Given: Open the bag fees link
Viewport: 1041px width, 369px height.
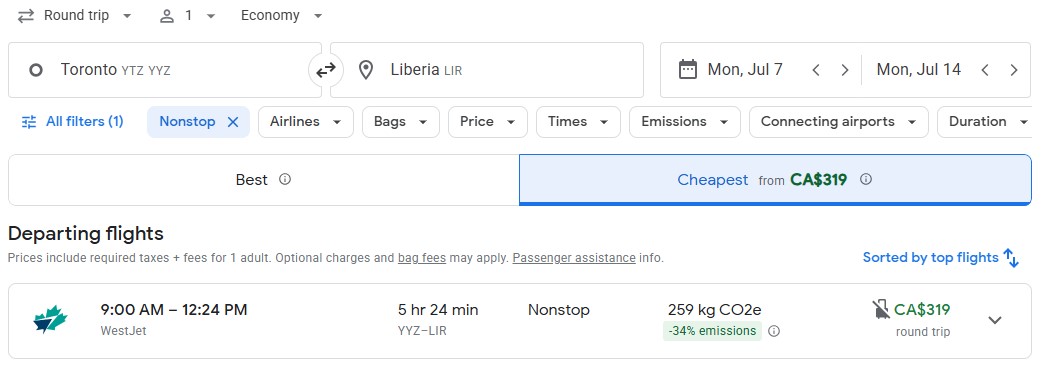Looking at the screenshot, I should click(x=422, y=258).
